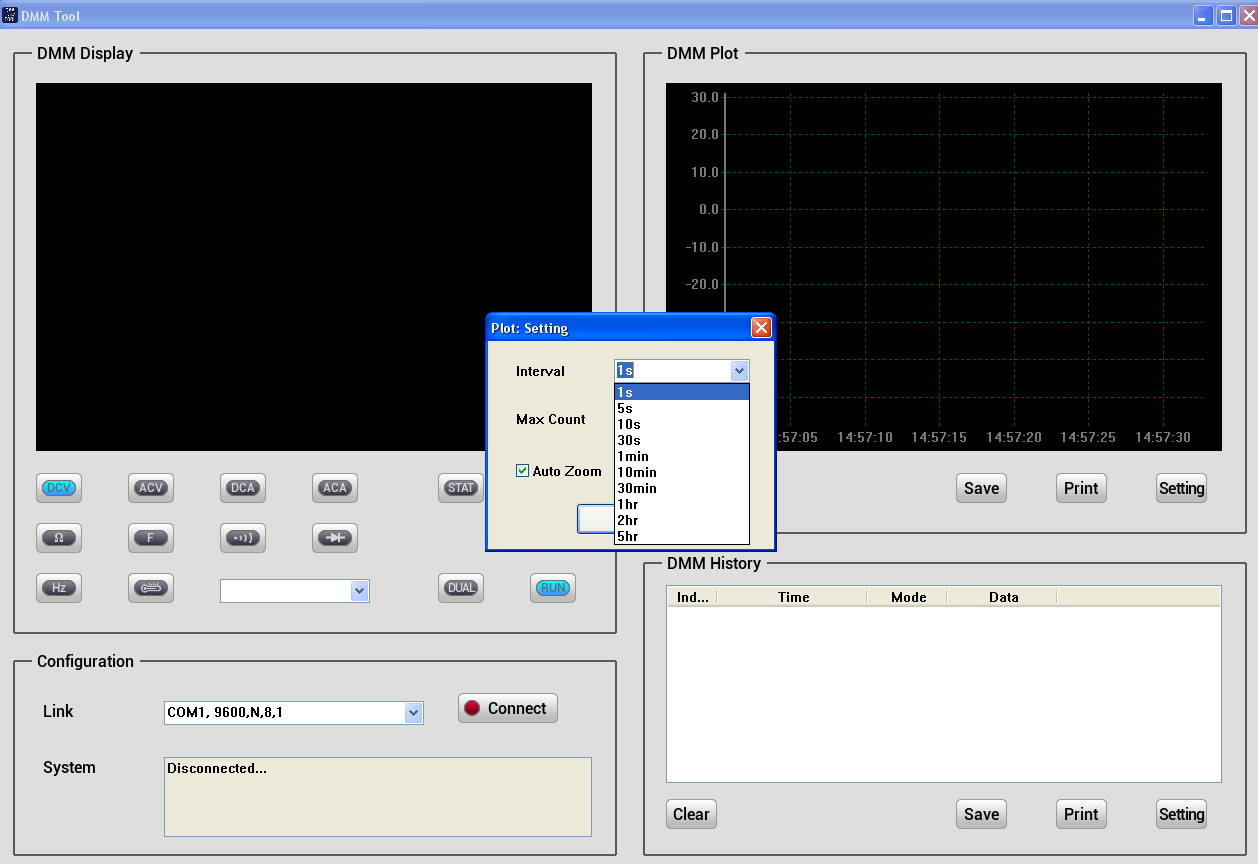Select frequency (Hz) mode
The image size is (1258, 864).
[x=59, y=588]
